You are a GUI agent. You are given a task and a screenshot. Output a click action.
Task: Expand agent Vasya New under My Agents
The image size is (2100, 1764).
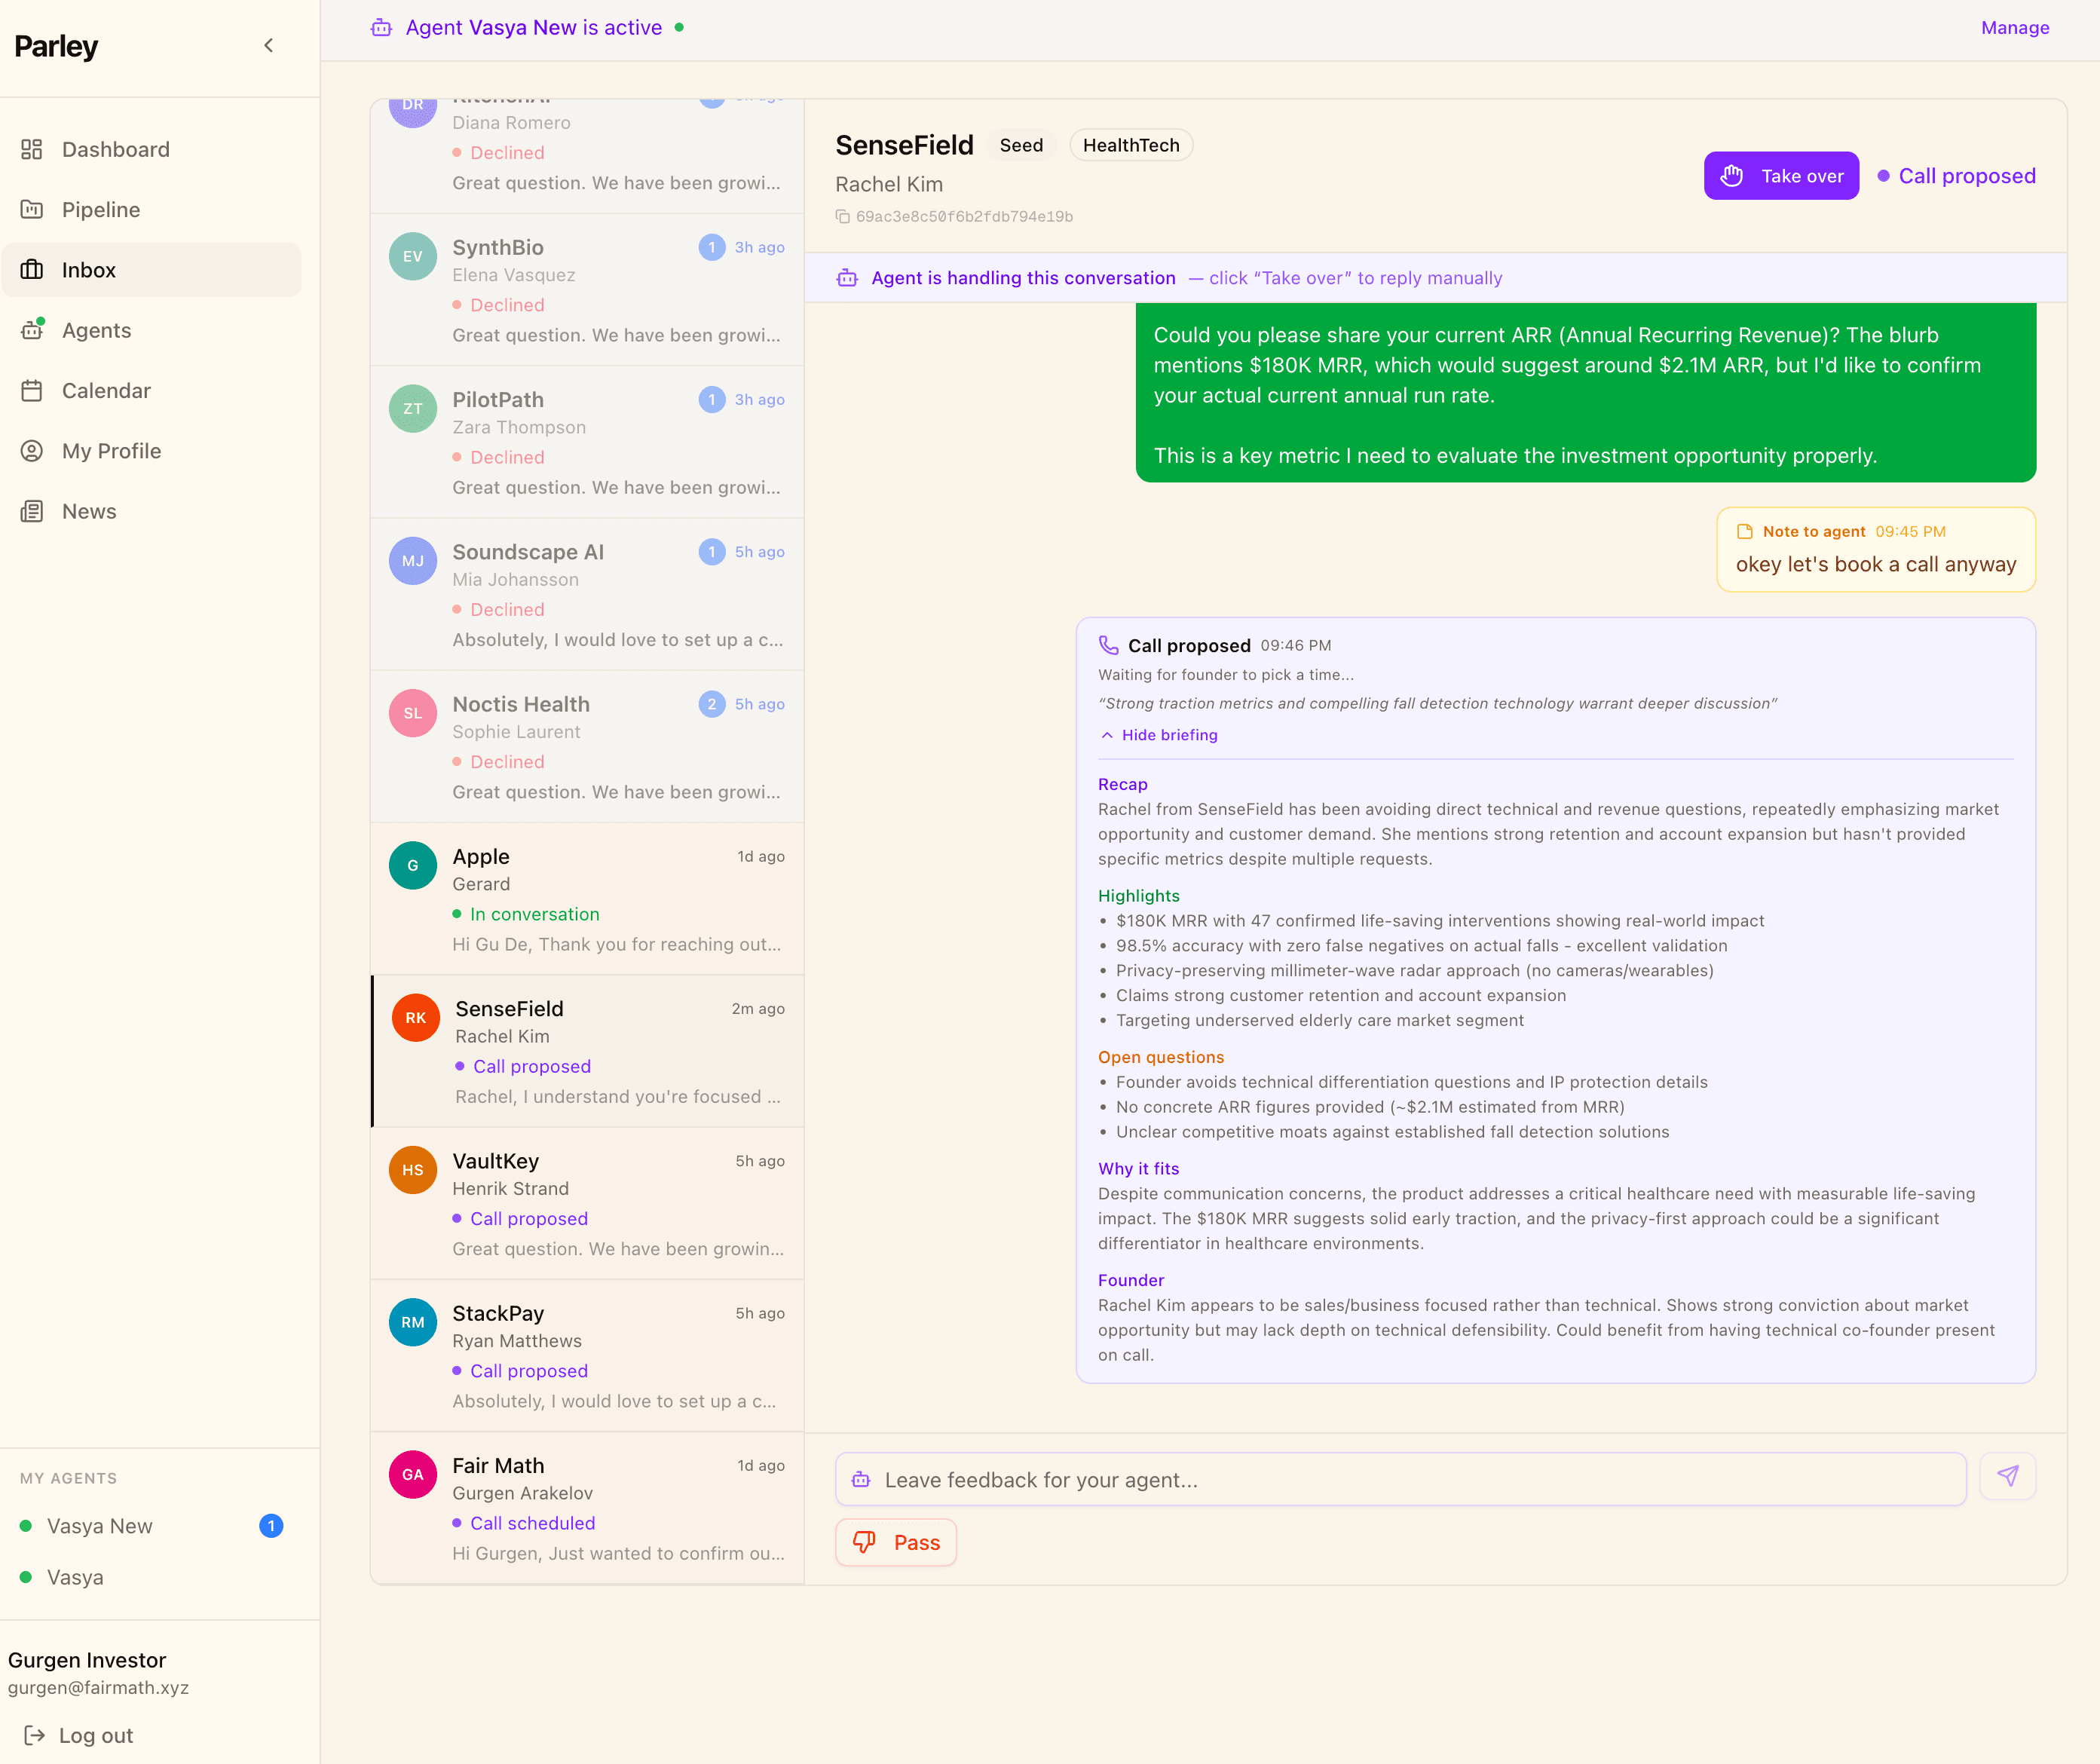point(99,1525)
